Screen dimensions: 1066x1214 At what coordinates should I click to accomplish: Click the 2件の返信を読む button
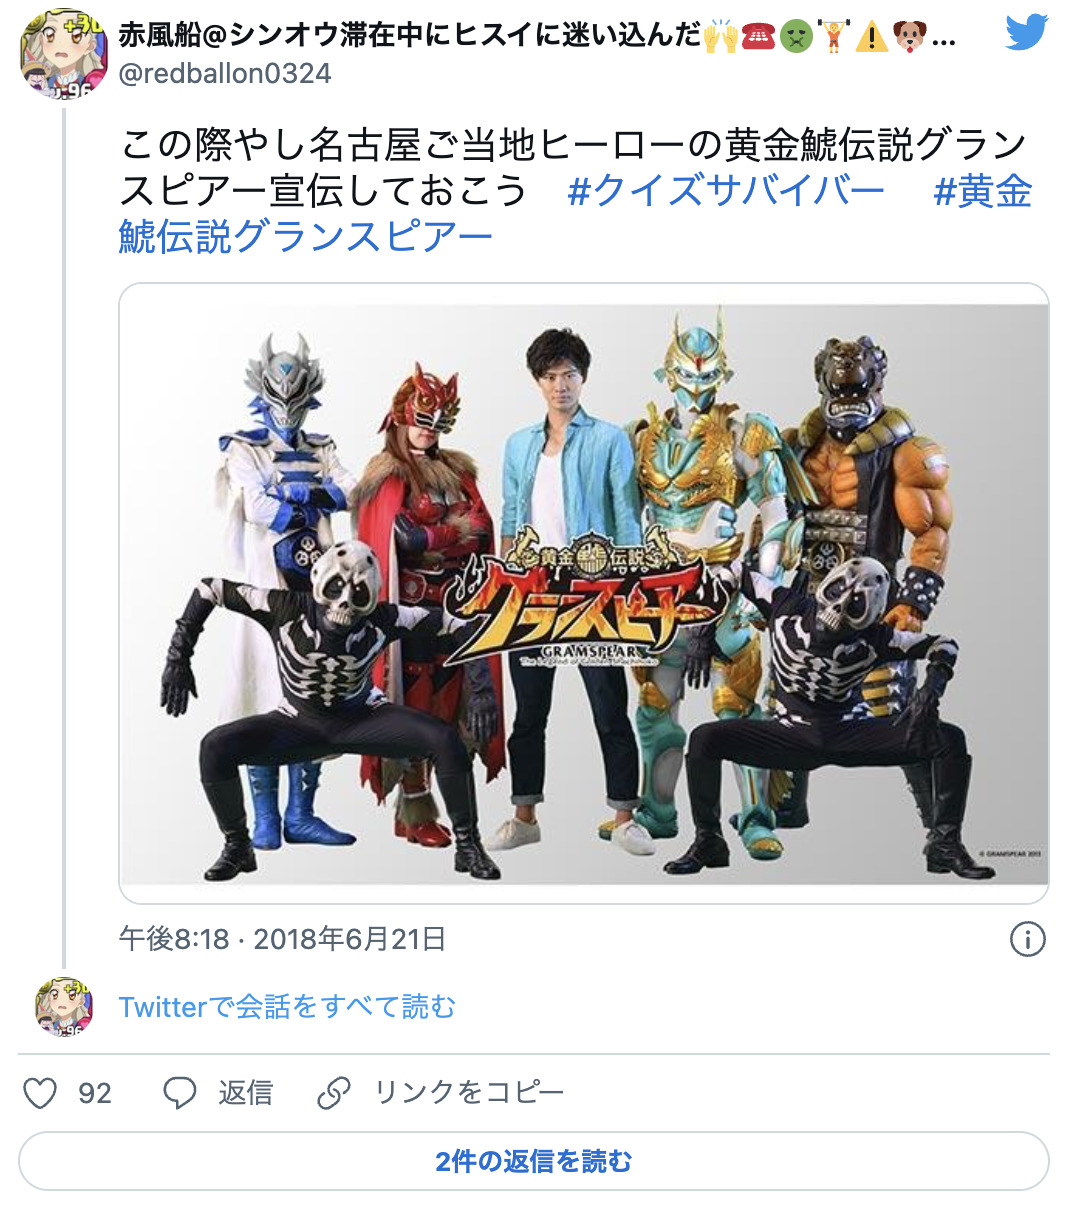533,1161
